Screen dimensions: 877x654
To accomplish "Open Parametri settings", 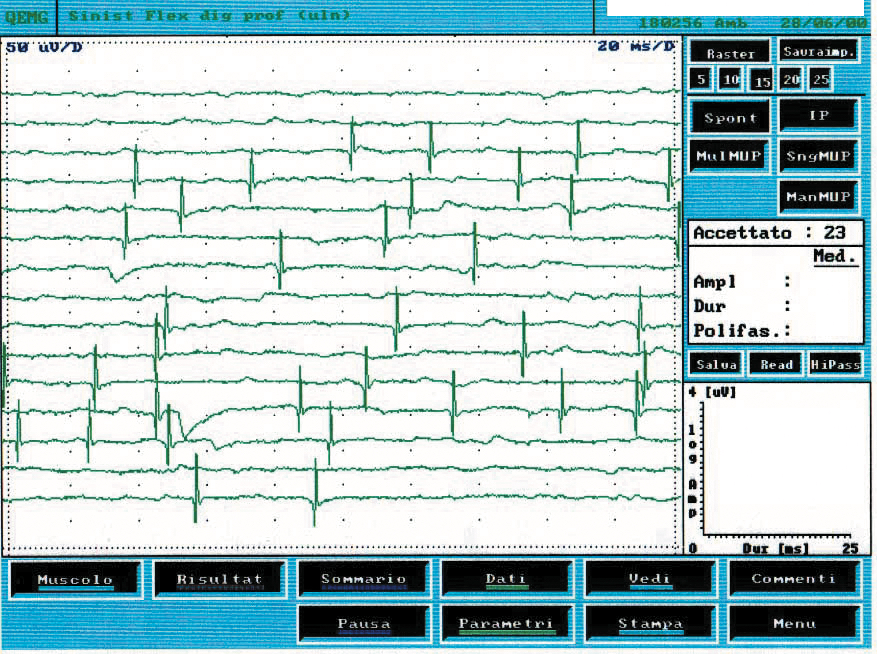I will (x=506, y=624).
